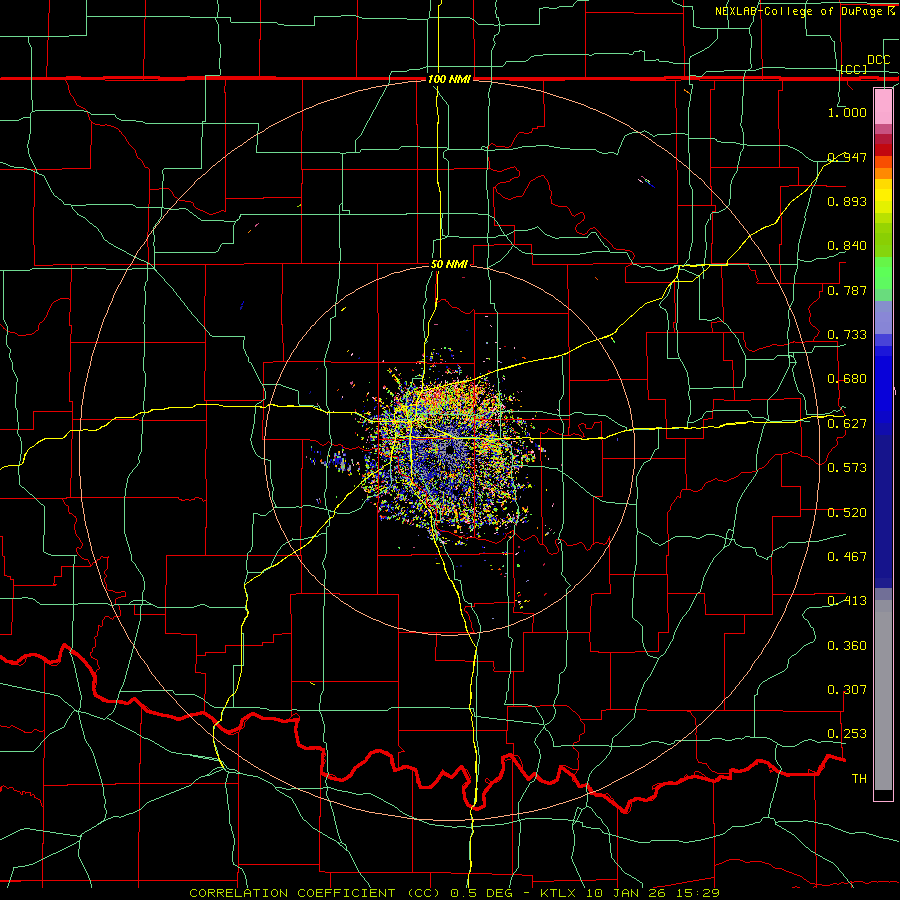Viewport: 900px width, 900px height.
Task: Select the 0.893 scale value
Action: 847,201
